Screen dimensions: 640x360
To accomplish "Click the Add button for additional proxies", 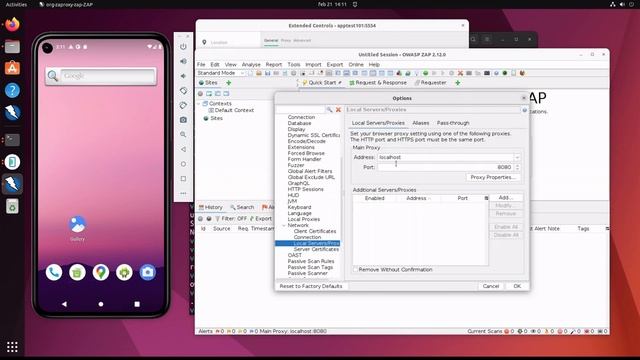I will (506, 198).
